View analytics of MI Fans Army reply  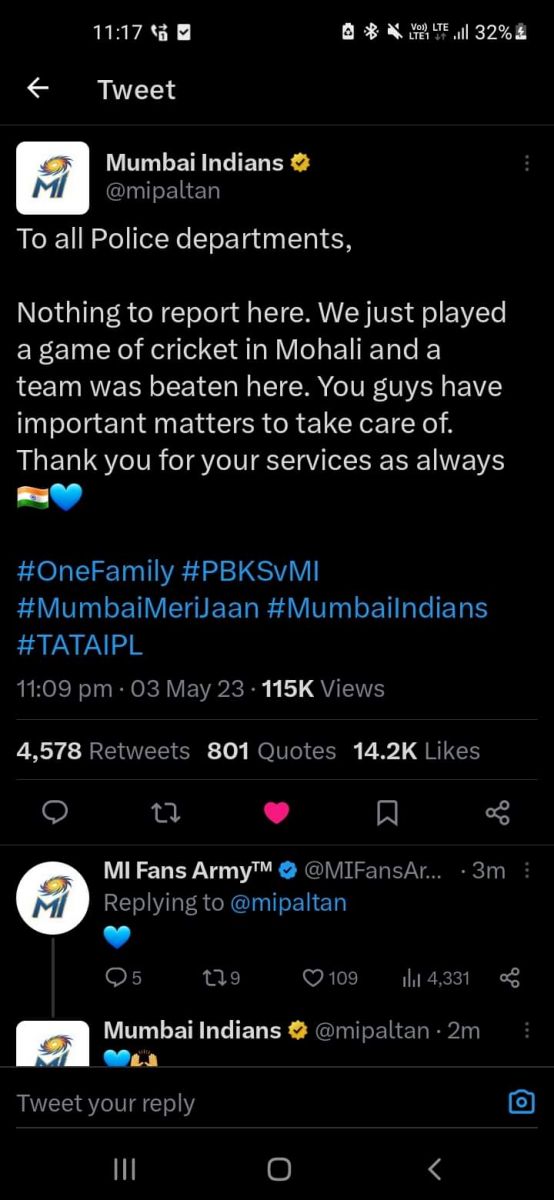[435, 977]
